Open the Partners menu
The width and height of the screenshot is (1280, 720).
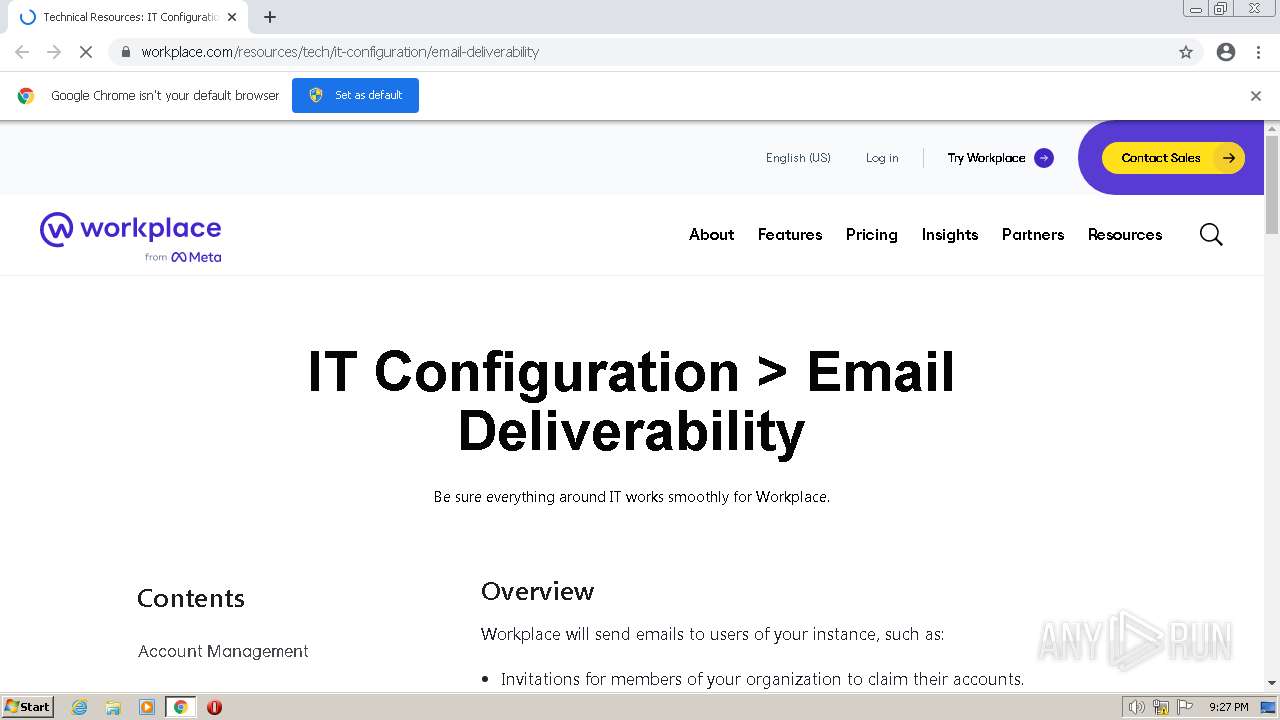(x=1033, y=235)
